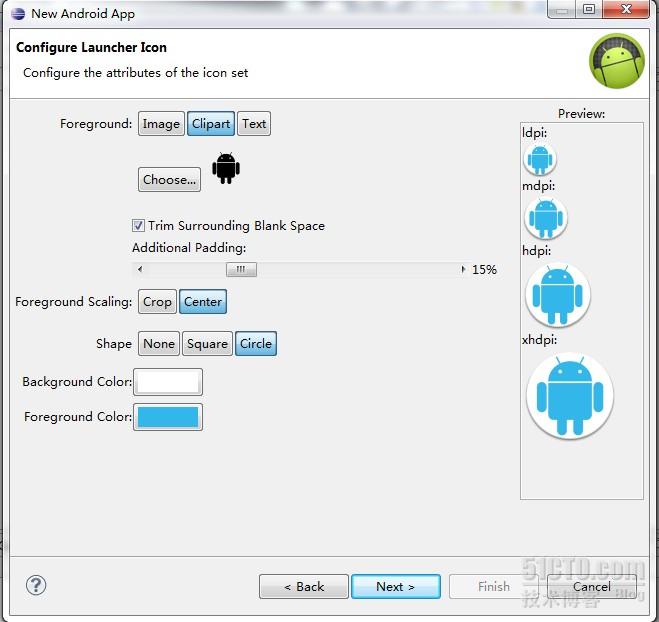Click the ldpi preview icon
Image resolution: width=659 pixels, height=622 pixels.
tap(540, 159)
